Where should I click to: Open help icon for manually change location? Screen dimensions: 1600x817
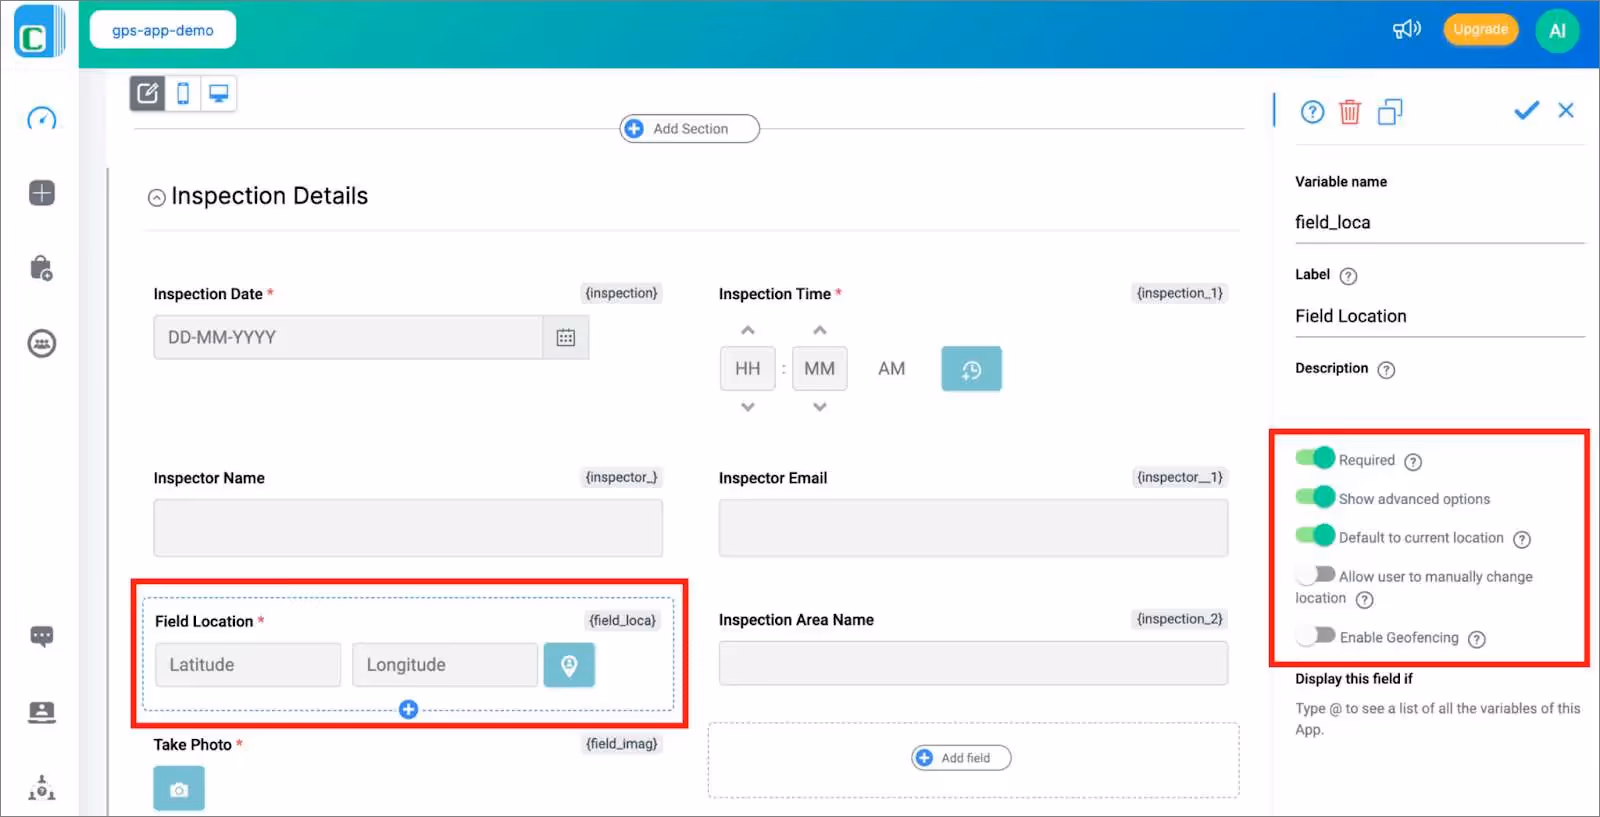point(1364,600)
